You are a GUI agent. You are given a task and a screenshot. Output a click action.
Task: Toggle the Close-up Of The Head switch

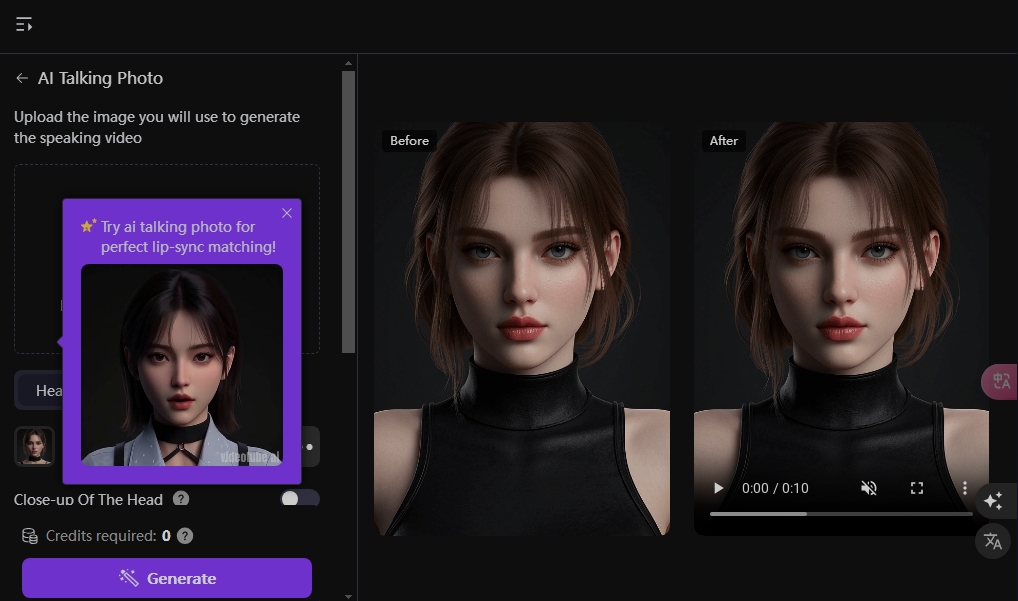coord(299,498)
